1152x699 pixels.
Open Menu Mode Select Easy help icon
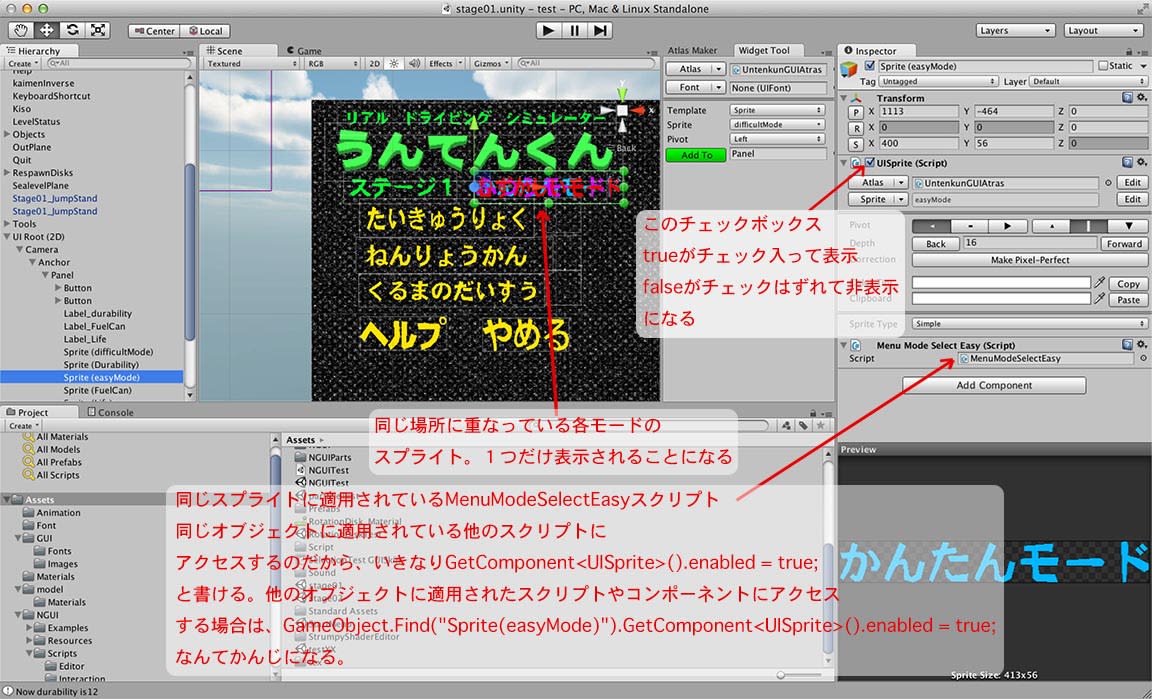pos(1127,344)
